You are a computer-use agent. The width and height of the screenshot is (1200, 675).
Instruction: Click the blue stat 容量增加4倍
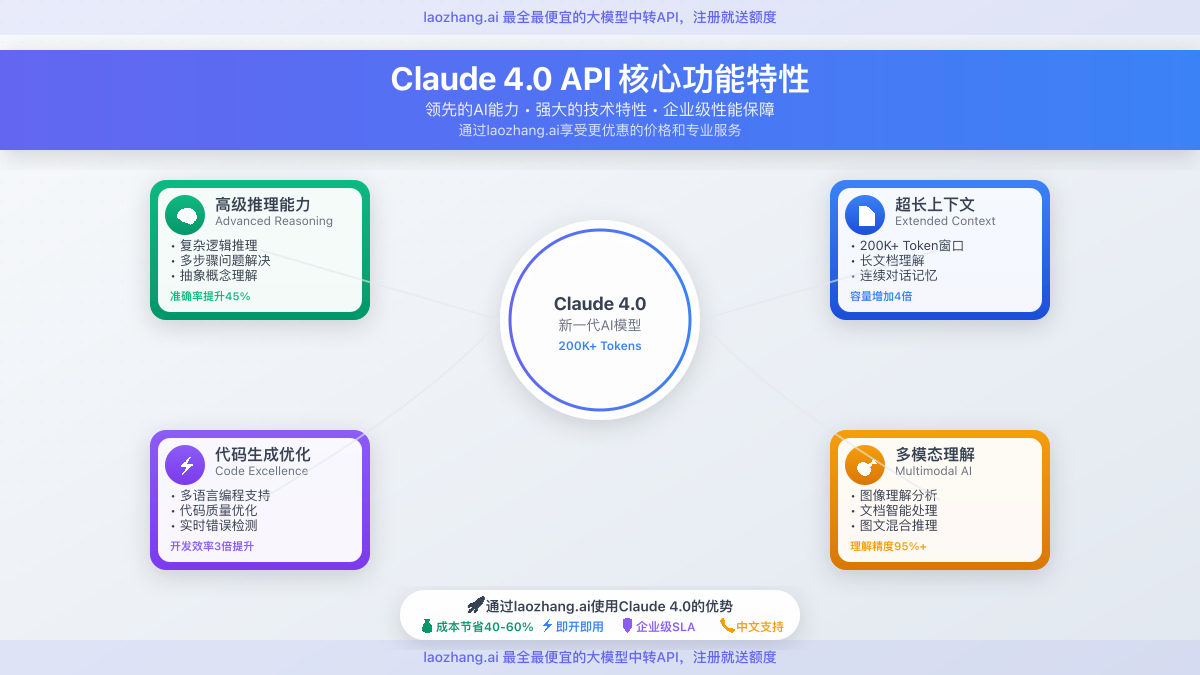(x=881, y=296)
